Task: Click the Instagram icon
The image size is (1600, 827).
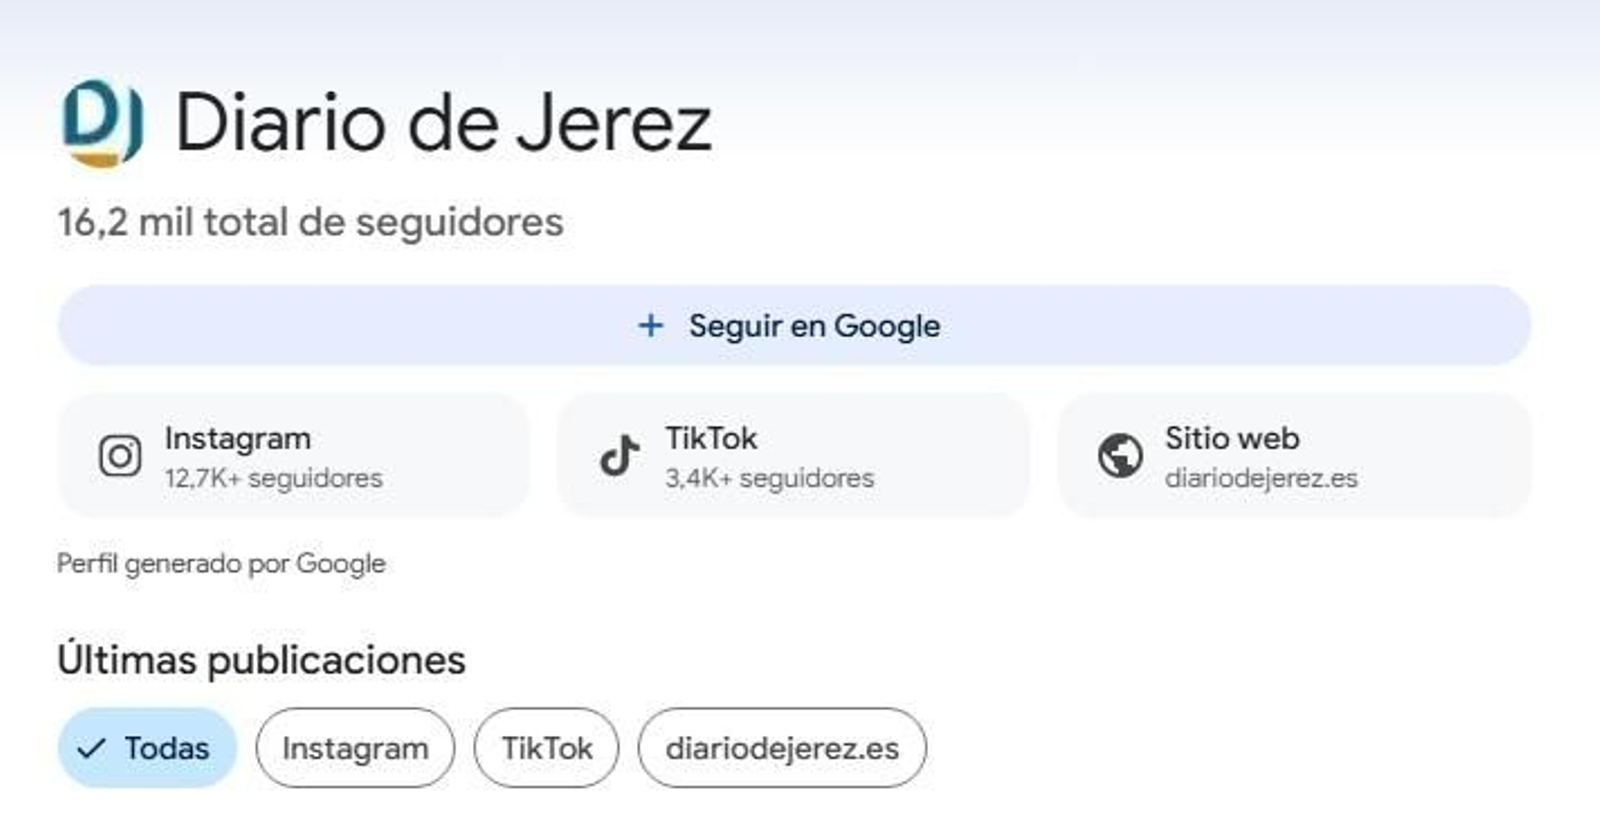Action: tap(119, 456)
